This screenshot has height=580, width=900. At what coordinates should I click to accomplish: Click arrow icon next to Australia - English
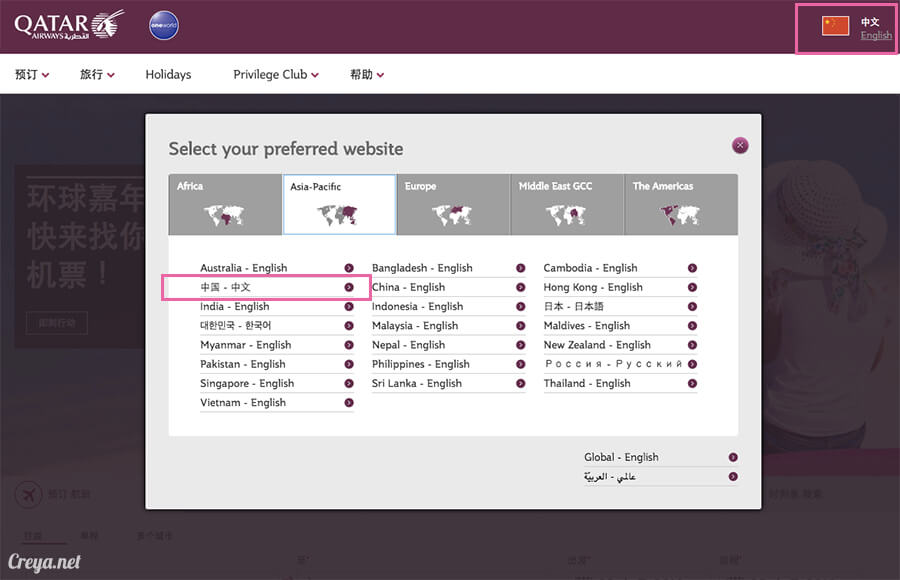coord(349,268)
